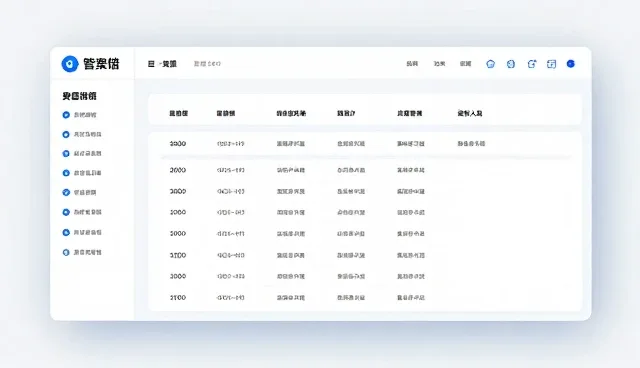Select the bottom-most sidebar menu item icon
The width and height of the screenshot is (640, 368).
66,253
